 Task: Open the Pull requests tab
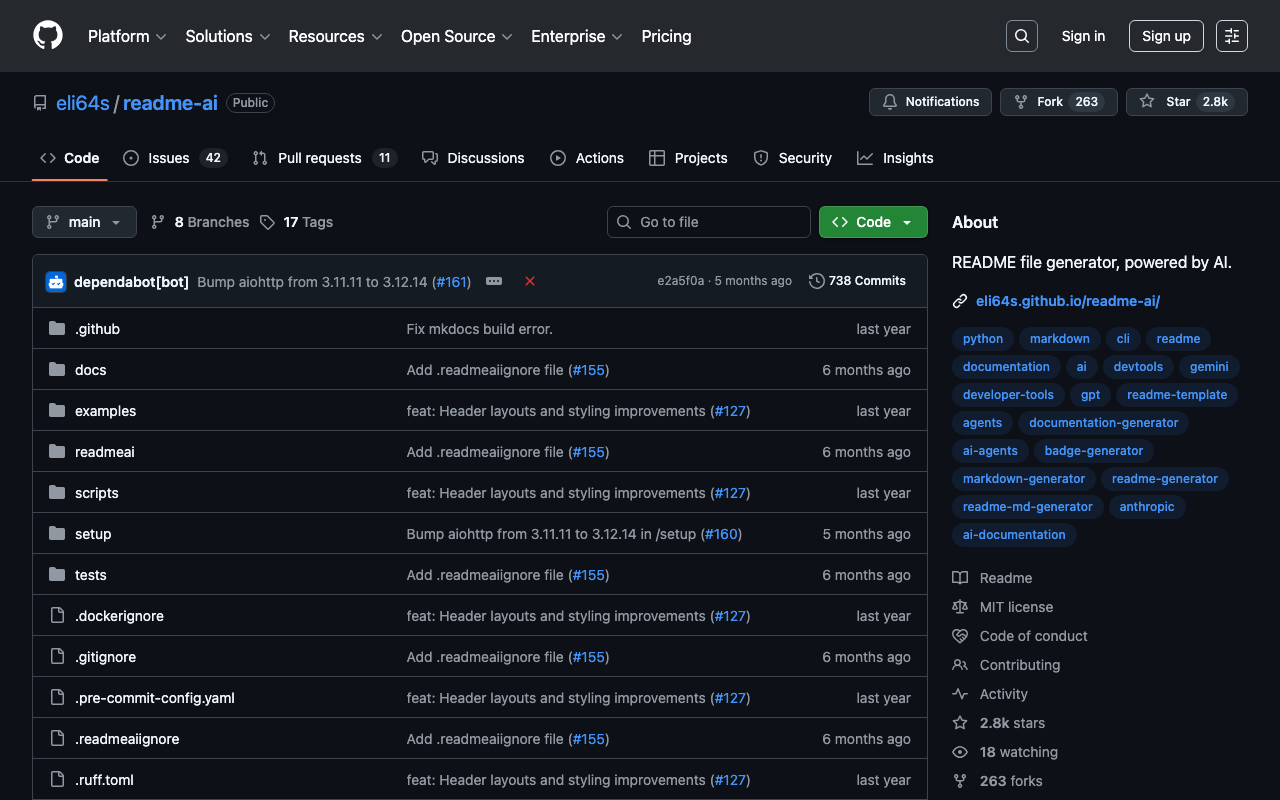tap(324, 158)
